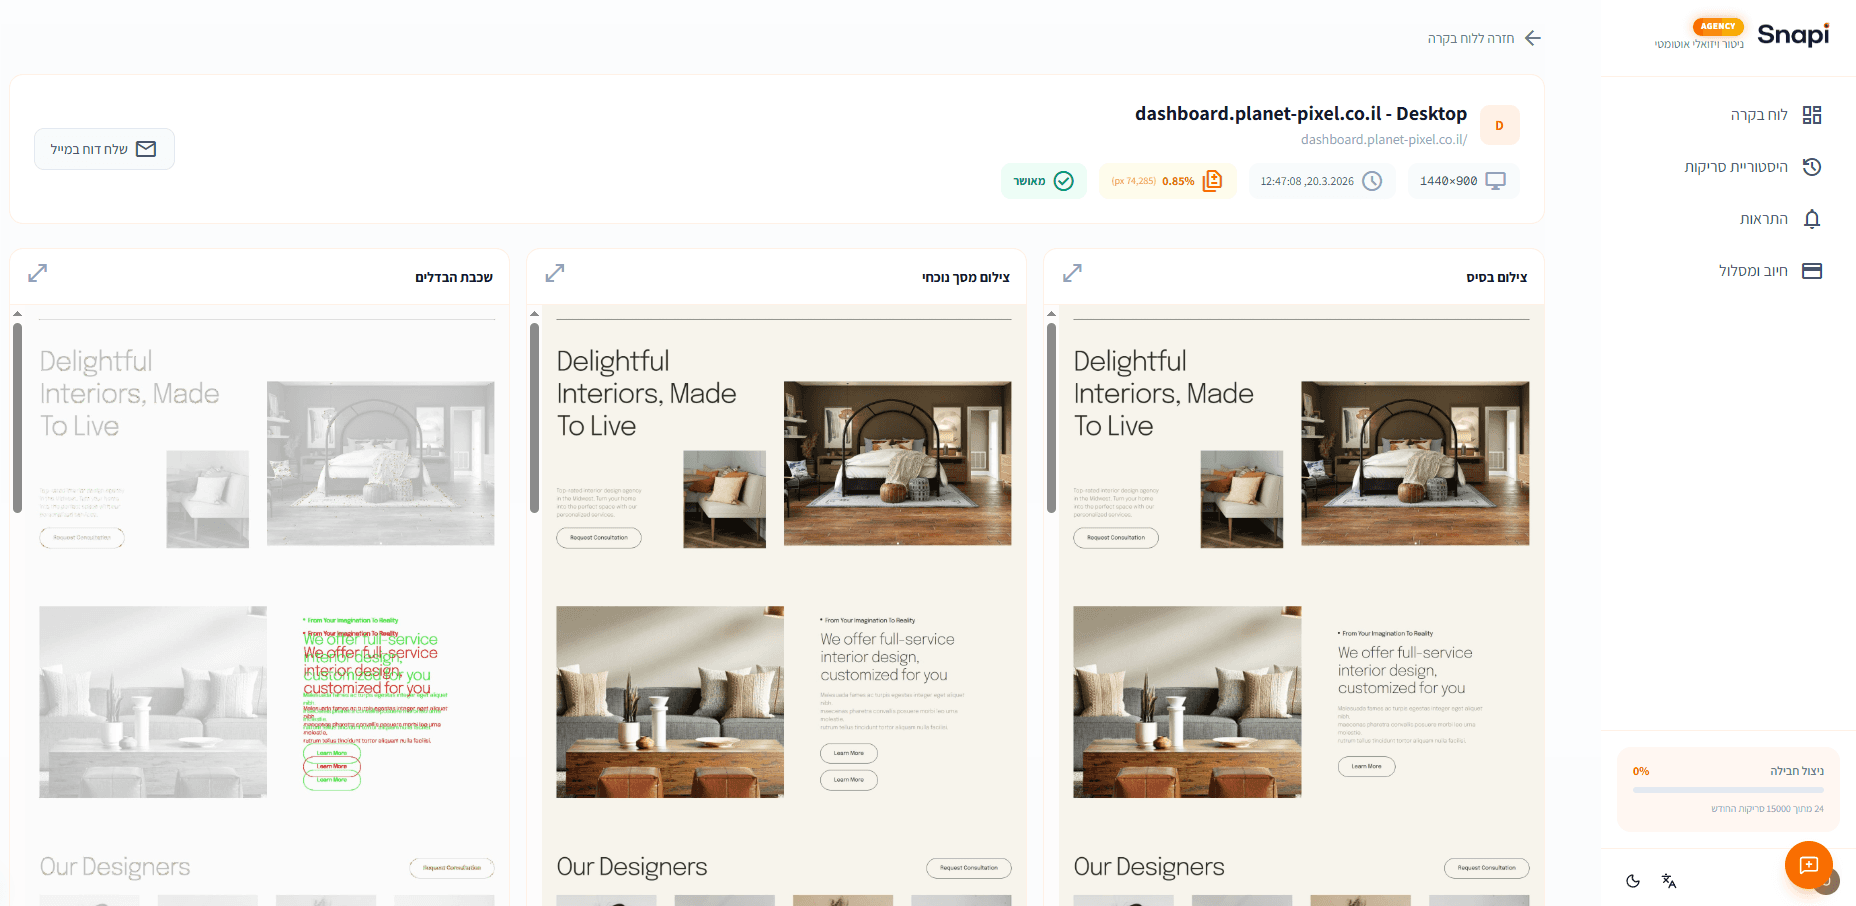
Task: Expand the "צילום מסך נוכחי" panel
Action: point(555,273)
